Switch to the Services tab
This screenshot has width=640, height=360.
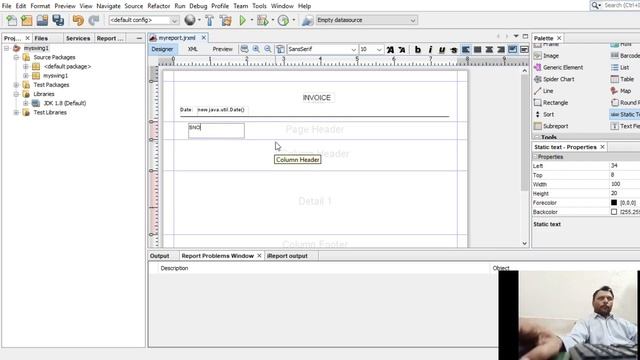pos(78,38)
